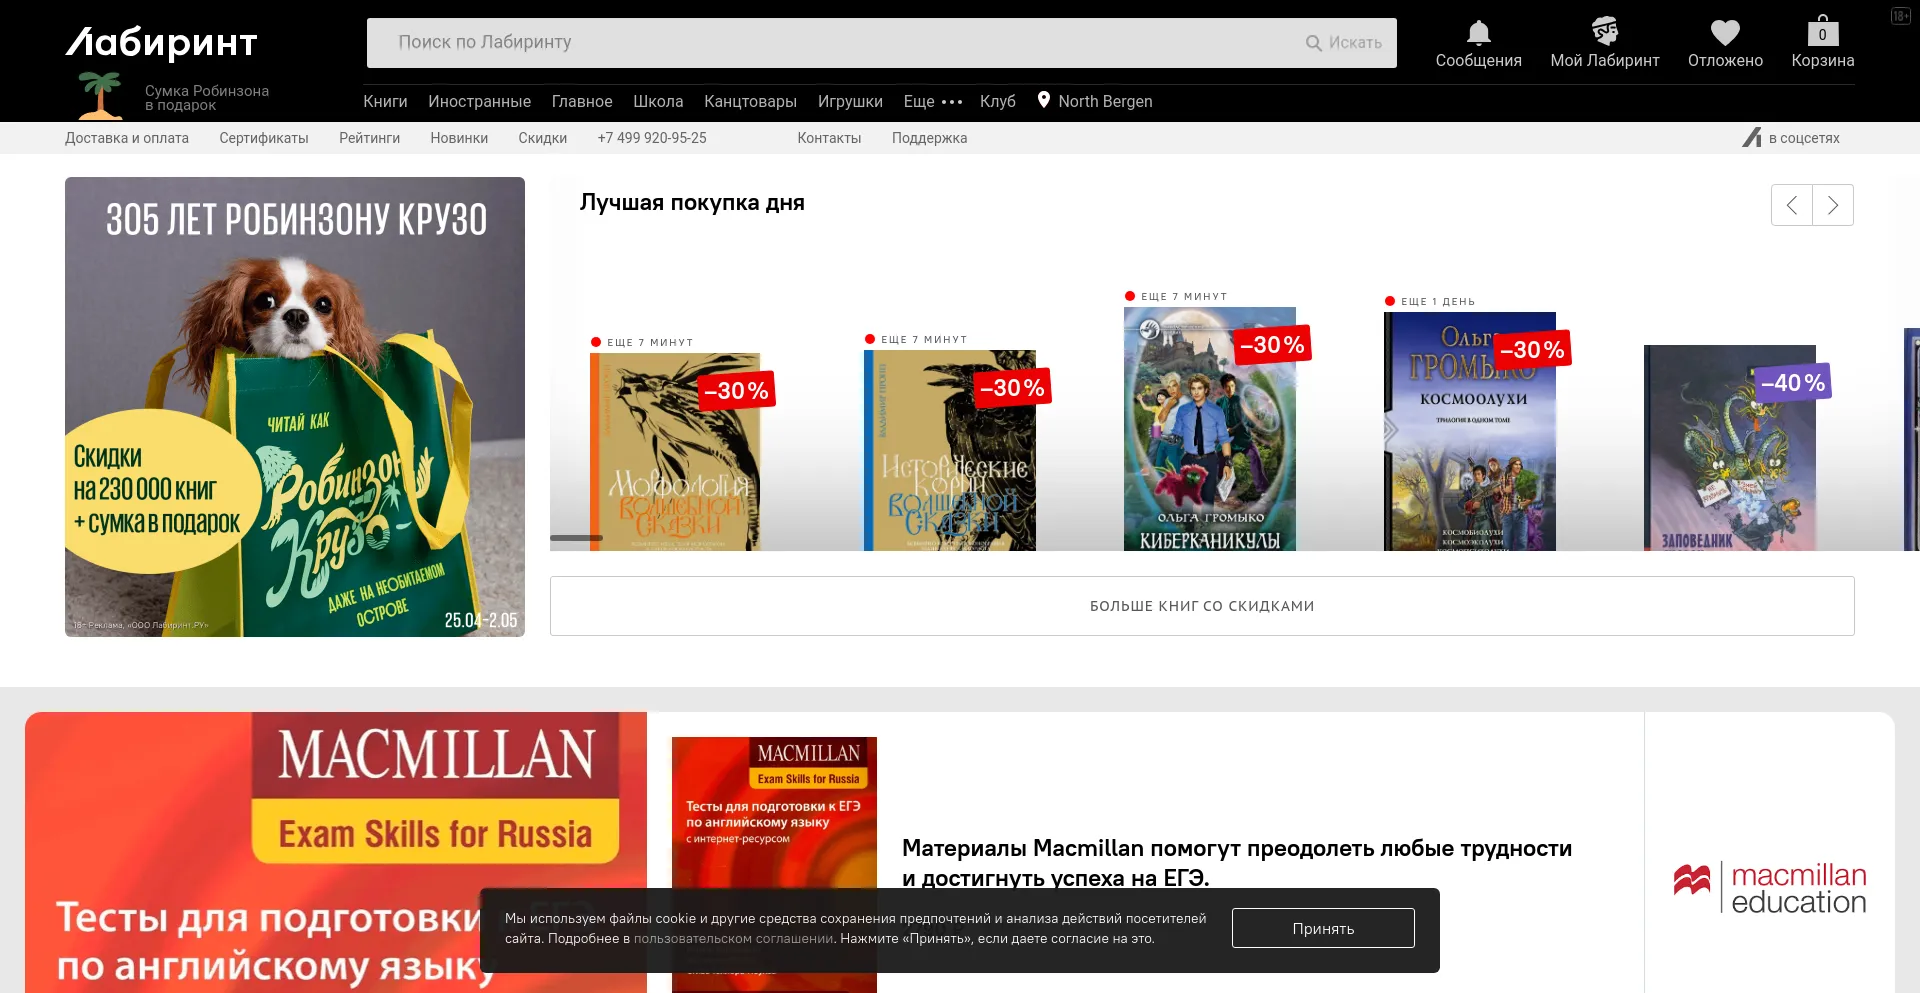Open the Канцтовары section
The height and width of the screenshot is (993, 1920).
(750, 101)
